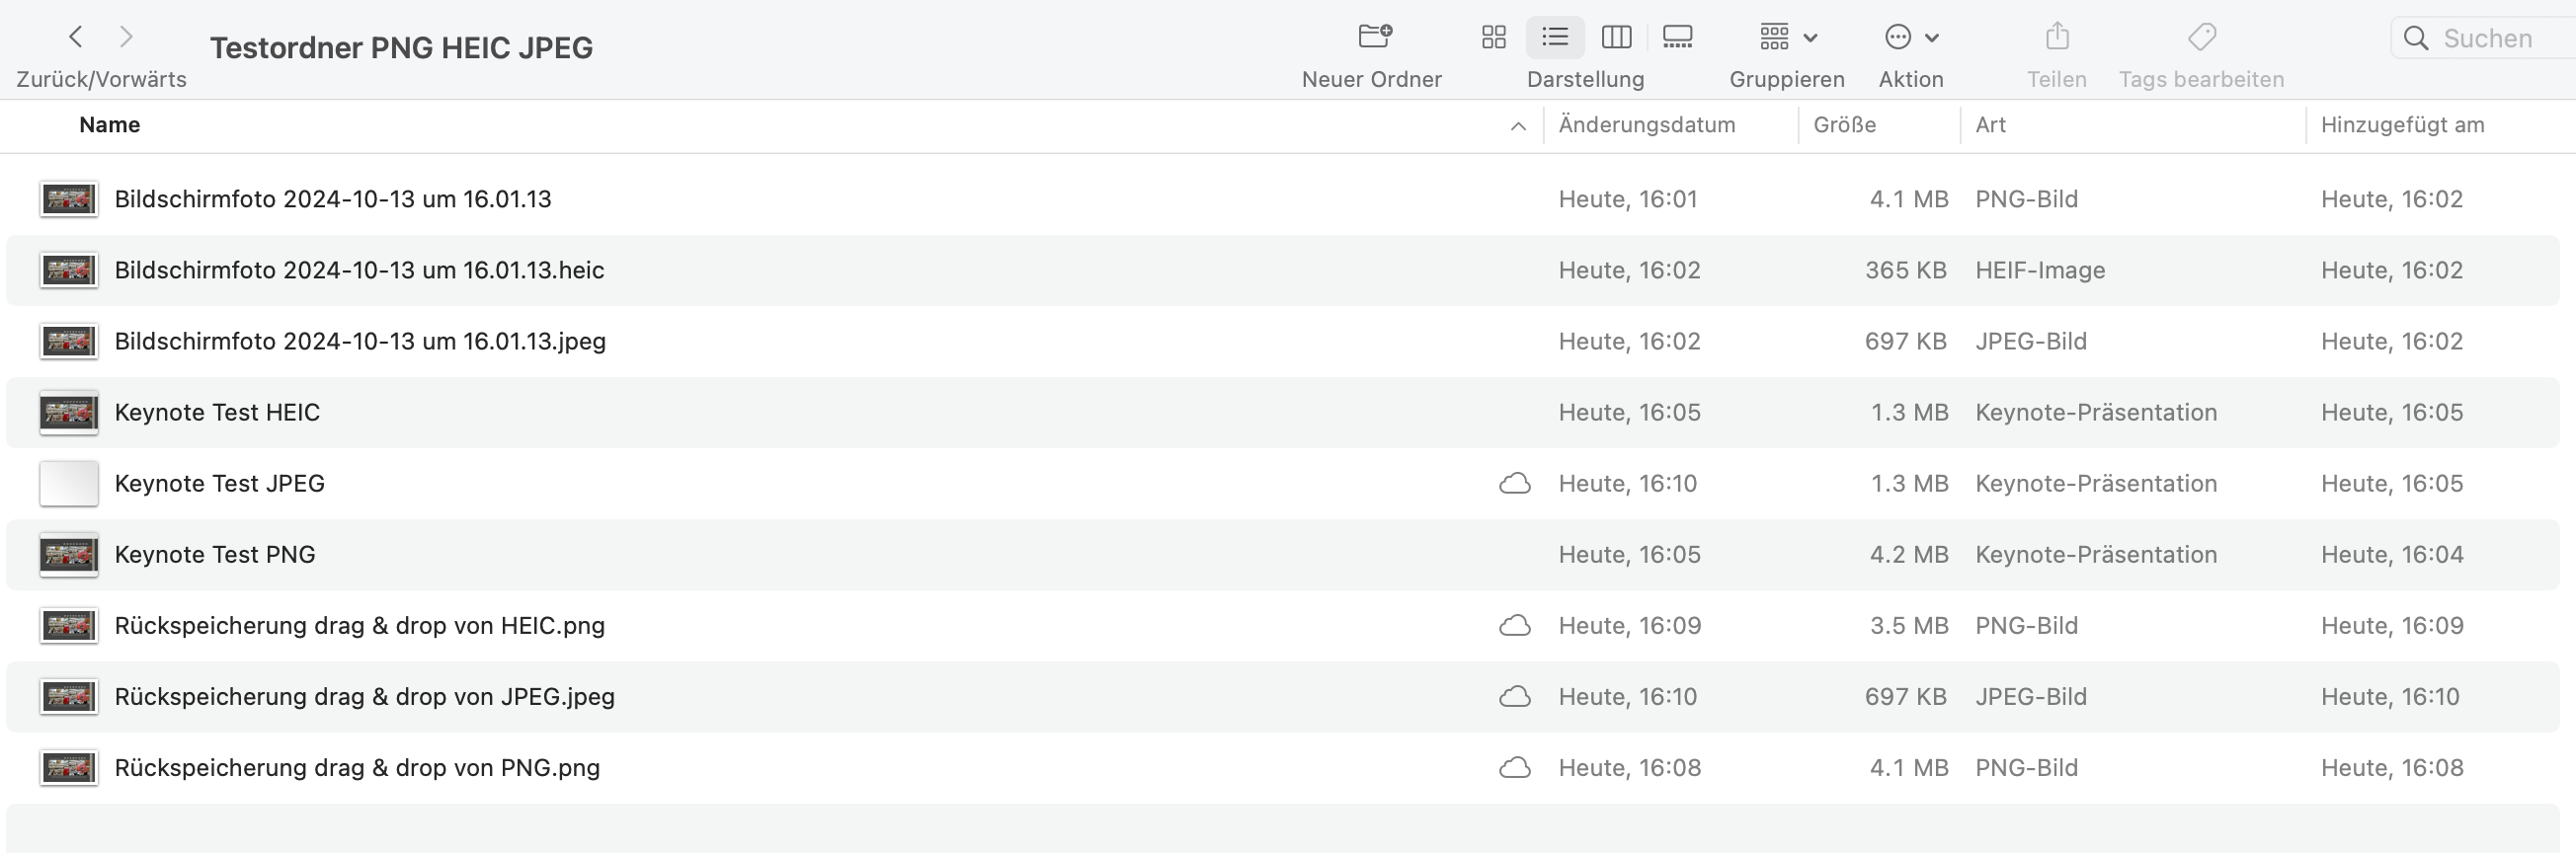Image resolution: width=2576 pixels, height=853 pixels.
Task: Select list view display mode
Action: coord(1555,37)
